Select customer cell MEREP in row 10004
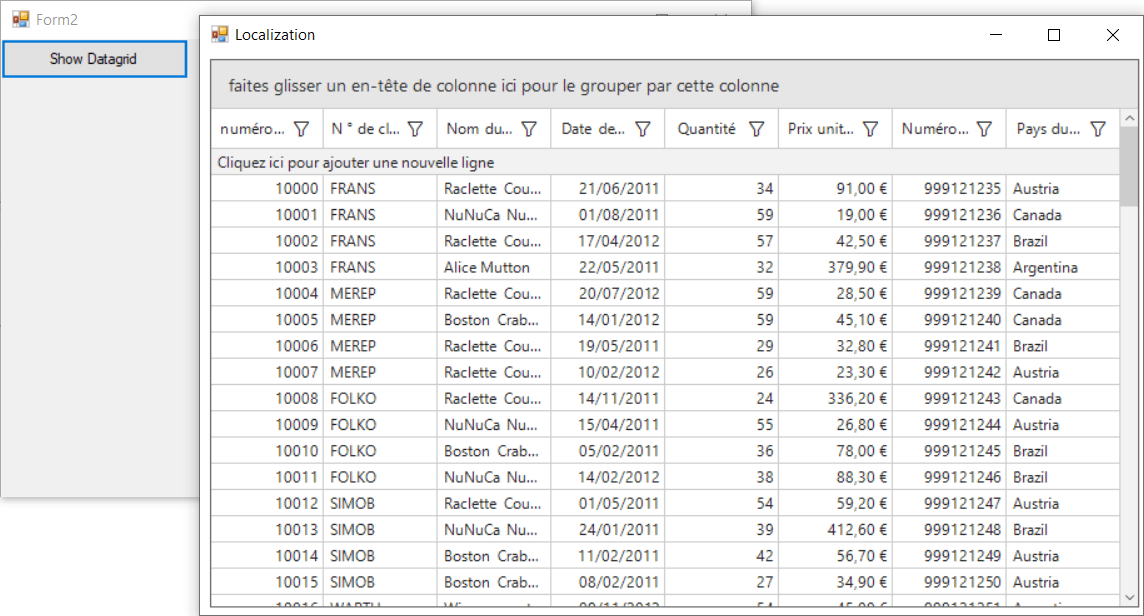 (x=380, y=293)
